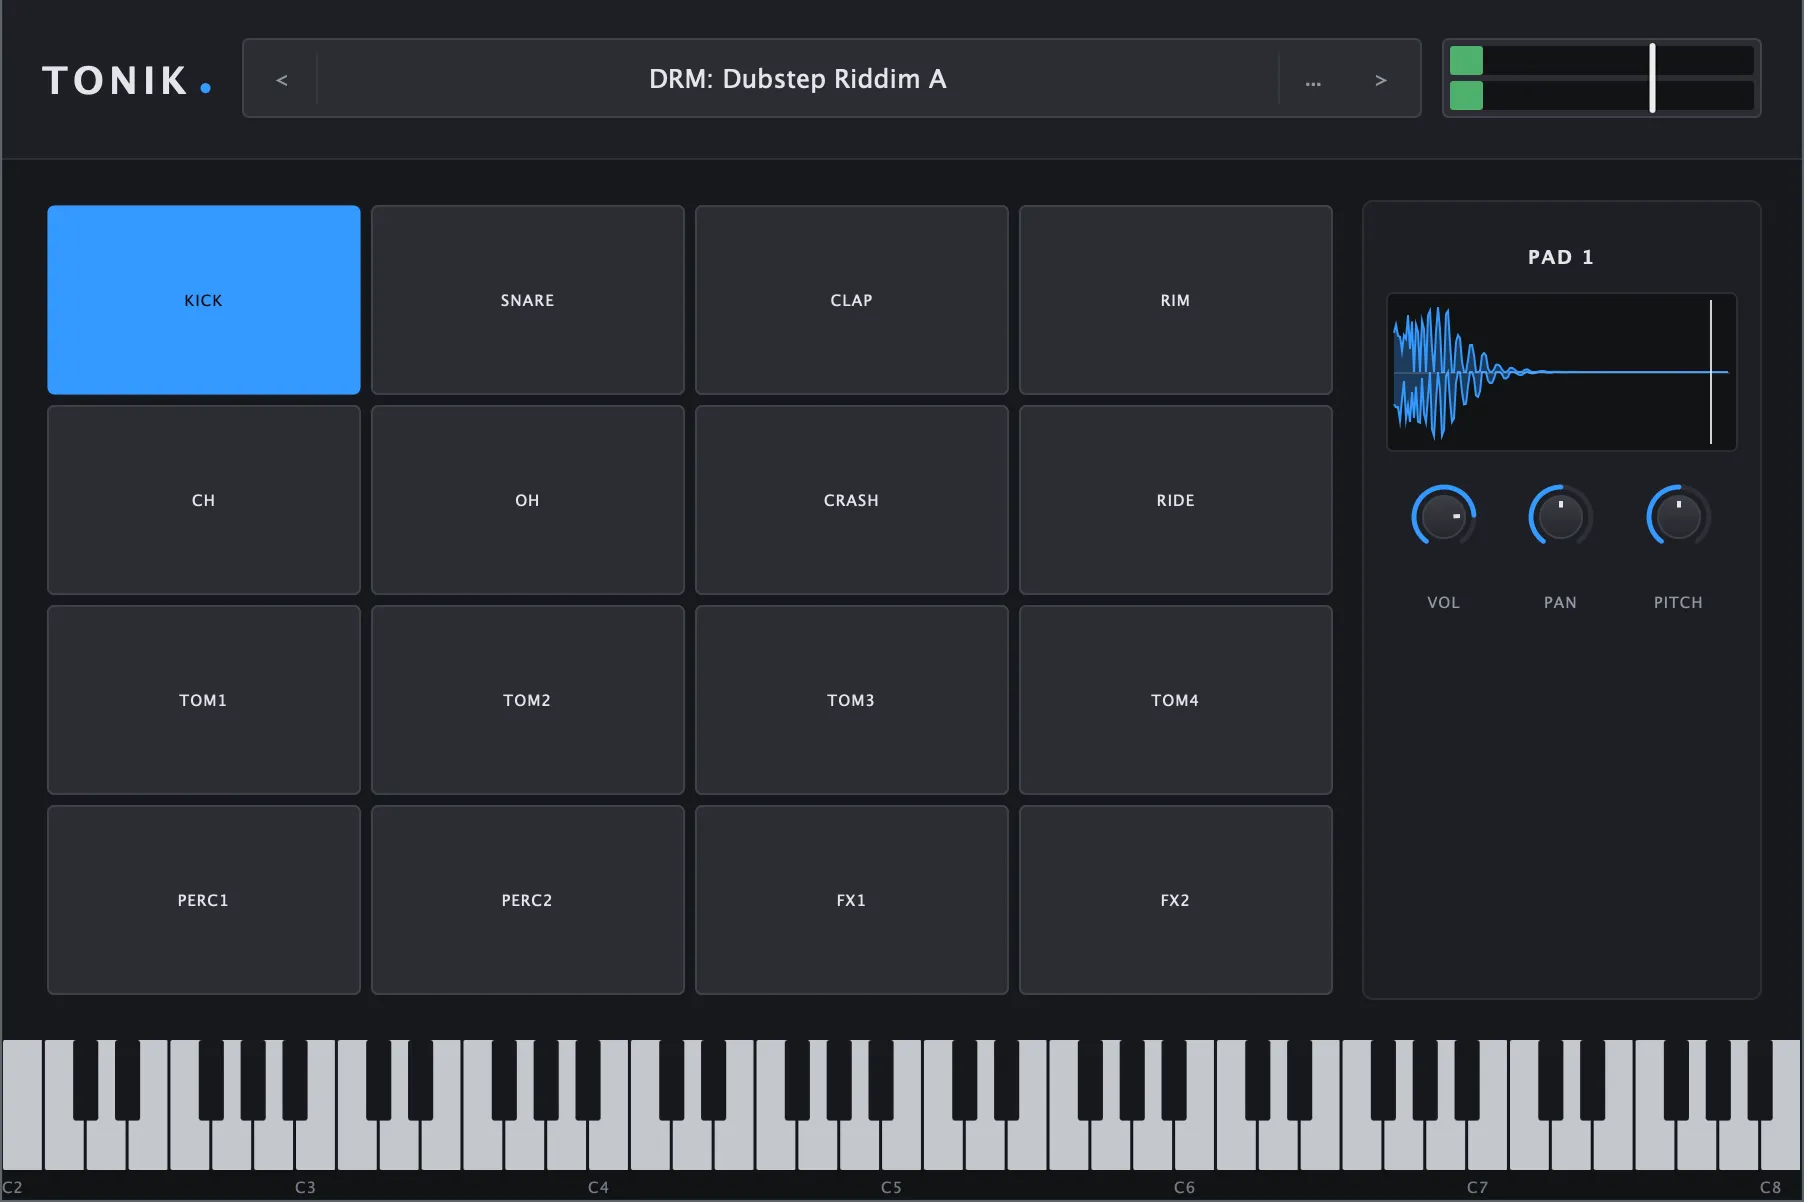Click the VOL knob
The image size is (1804, 1202).
tap(1443, 516)
